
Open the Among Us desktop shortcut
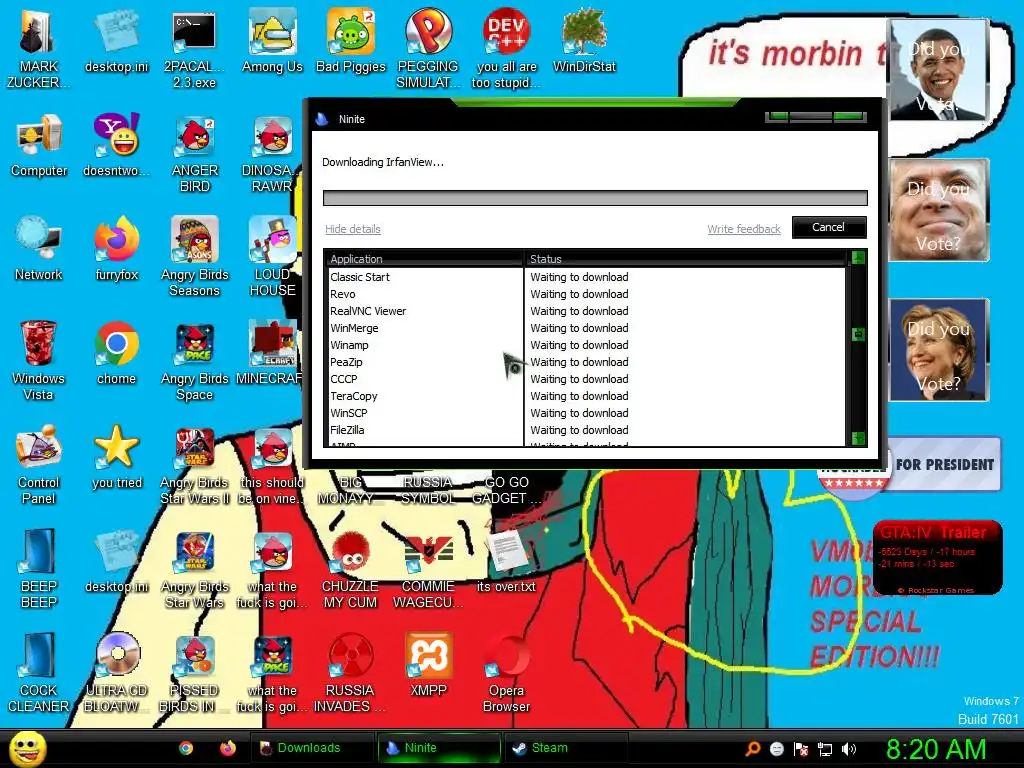(x=272, y=40)
